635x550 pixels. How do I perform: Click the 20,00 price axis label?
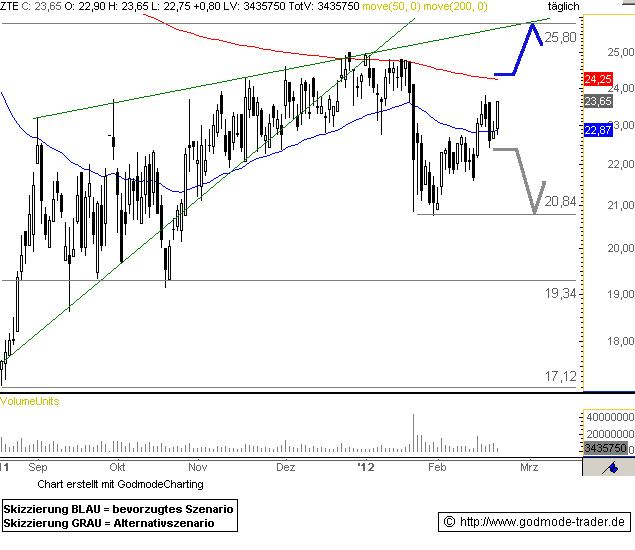[x=620, y=248]
